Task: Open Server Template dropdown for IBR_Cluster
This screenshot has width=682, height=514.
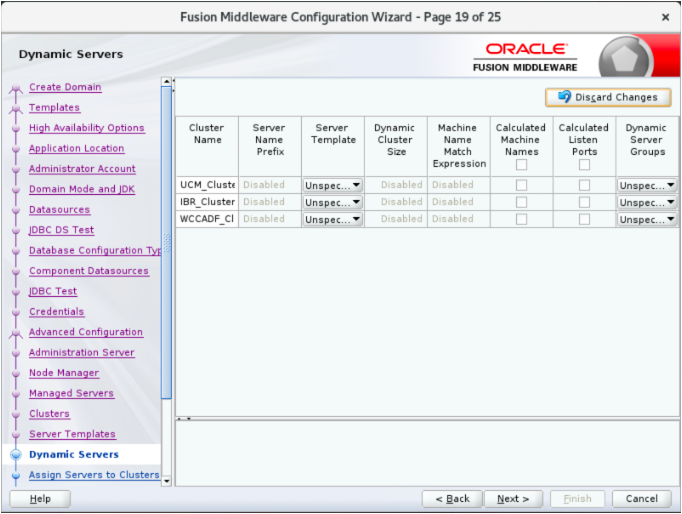Action: 333,202
